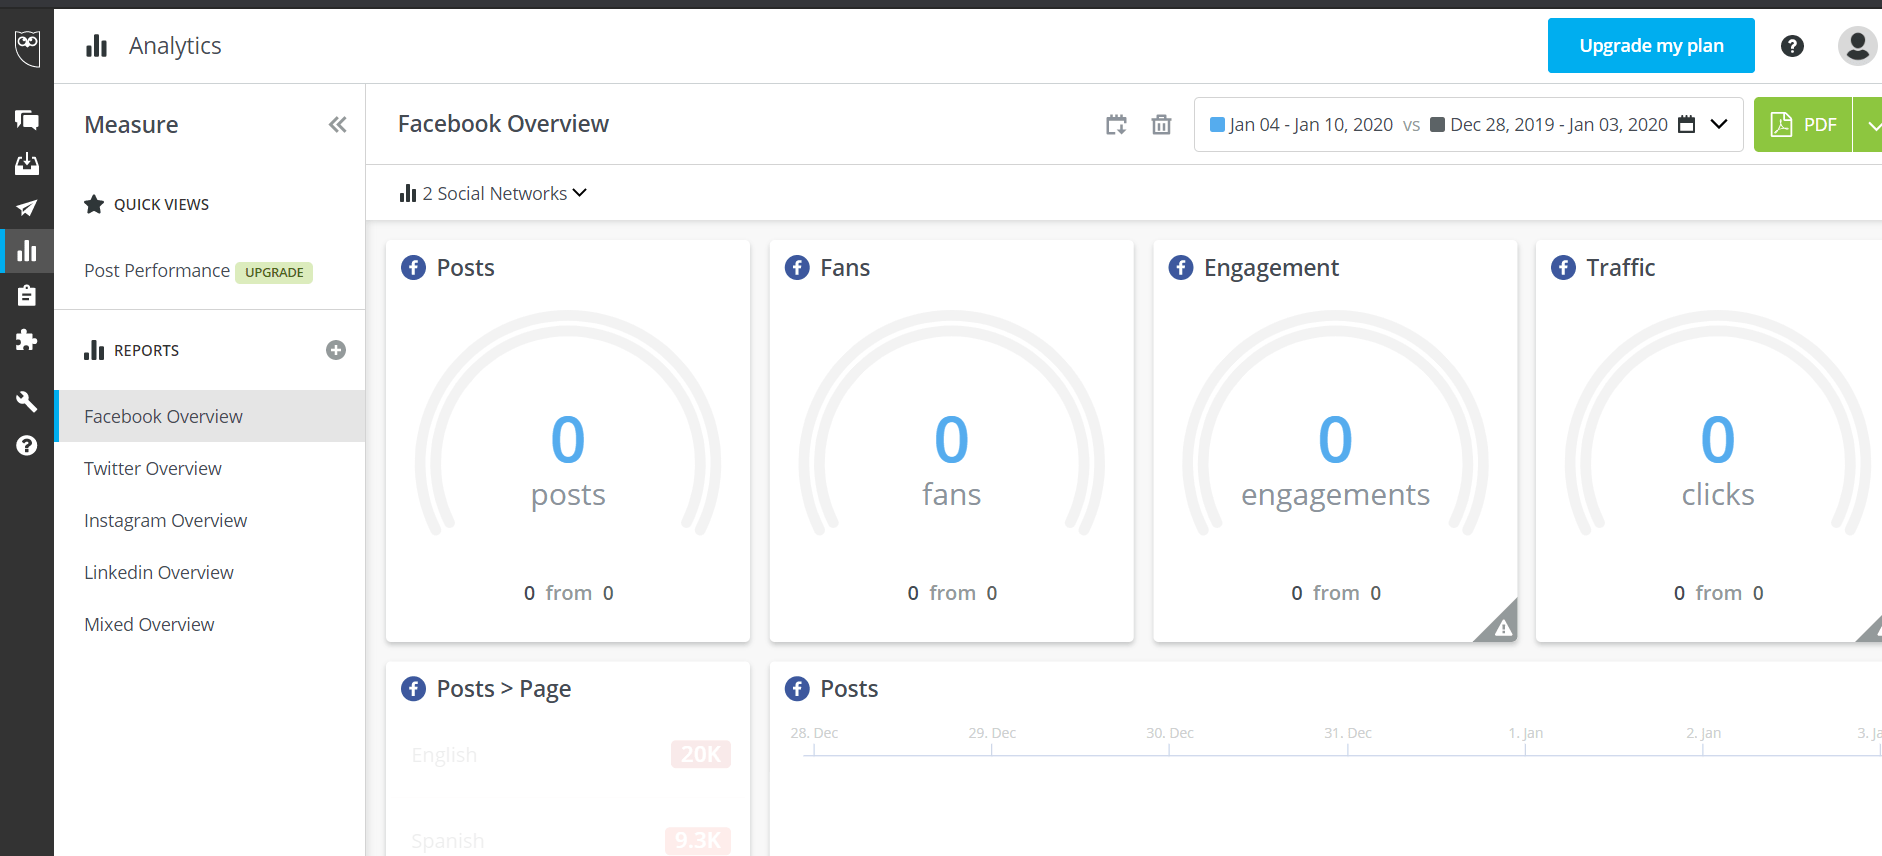This screenshot has width=1882, height=856.
Task: Click the REPORTS bar chart icon
Action: 94,350
